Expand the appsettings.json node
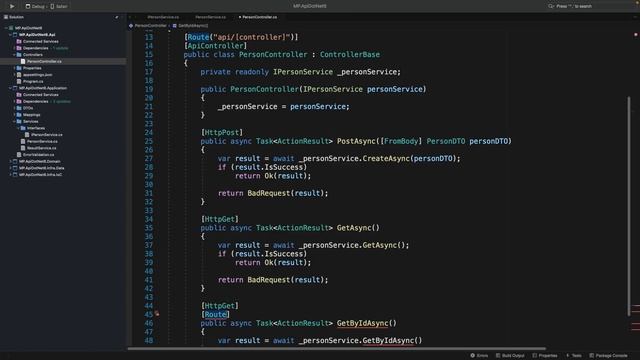This screenshot has height=360, width=640. pyautogui.click(x=14, y=75)
